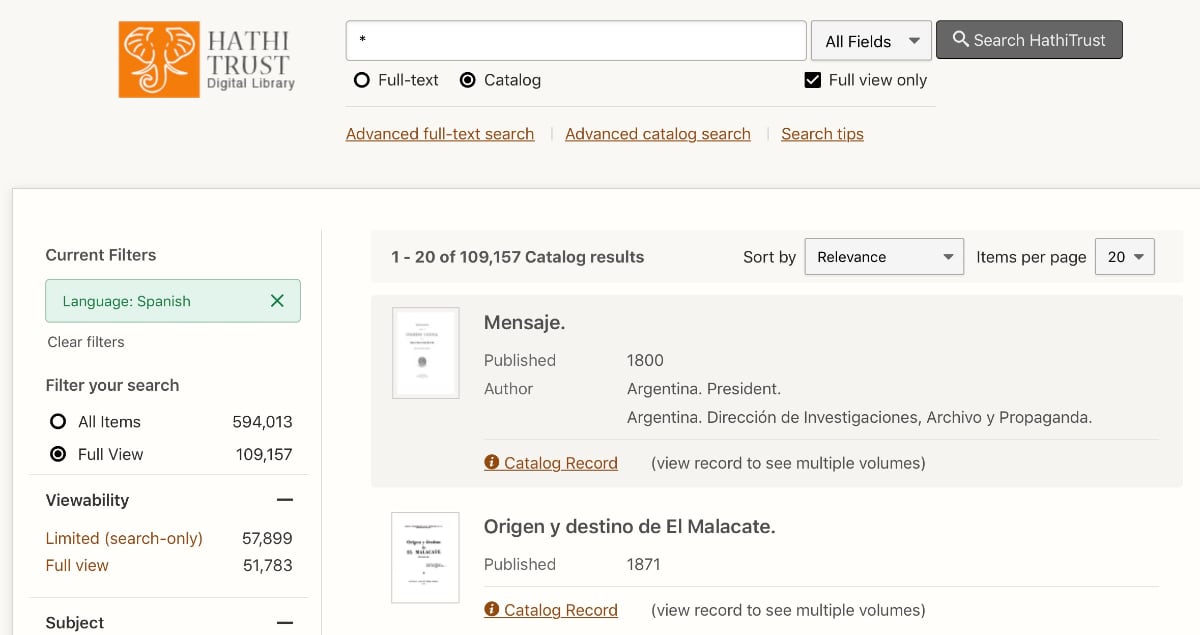The height and width of the screenshot is (635, 1200).
Task: Open Catalog Record for El Malacate
Action: tap(560, 610)
